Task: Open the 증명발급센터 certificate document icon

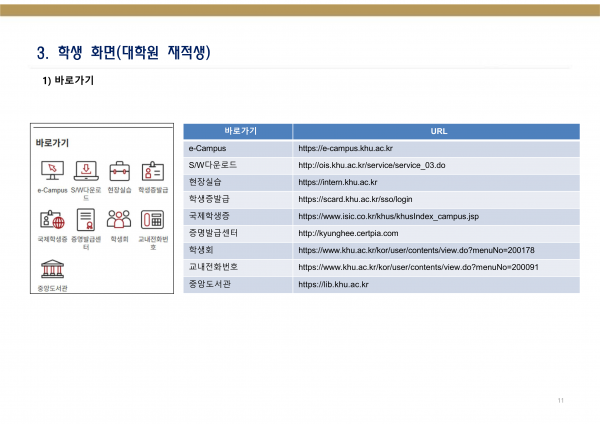Action: click(86, 220)
